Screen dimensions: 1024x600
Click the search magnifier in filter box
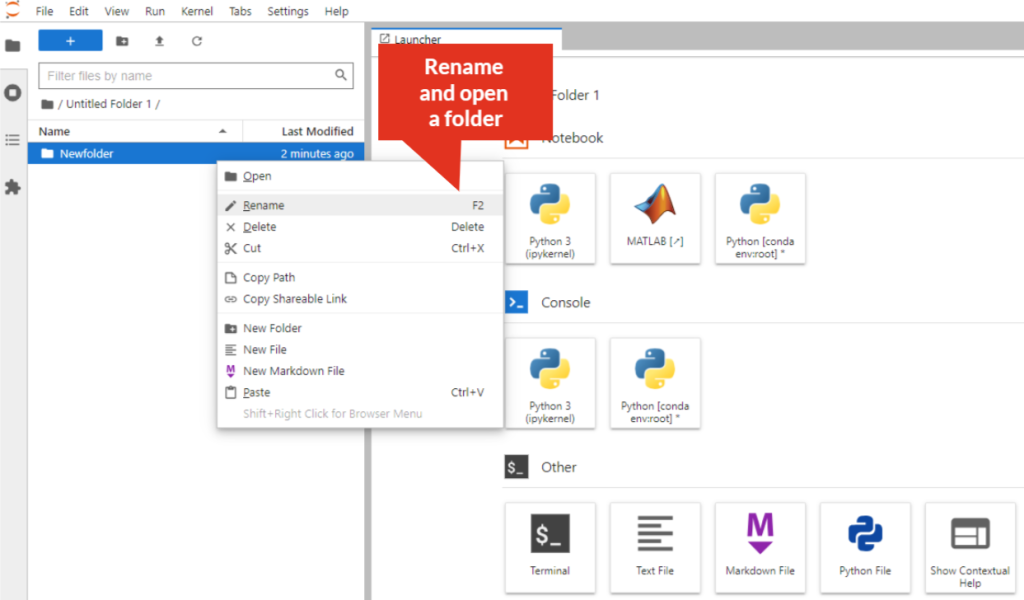(341, 75)
